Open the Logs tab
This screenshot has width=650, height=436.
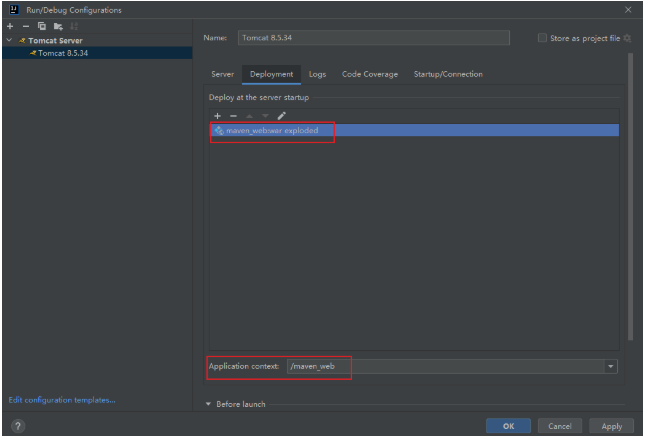pos(317,74)
